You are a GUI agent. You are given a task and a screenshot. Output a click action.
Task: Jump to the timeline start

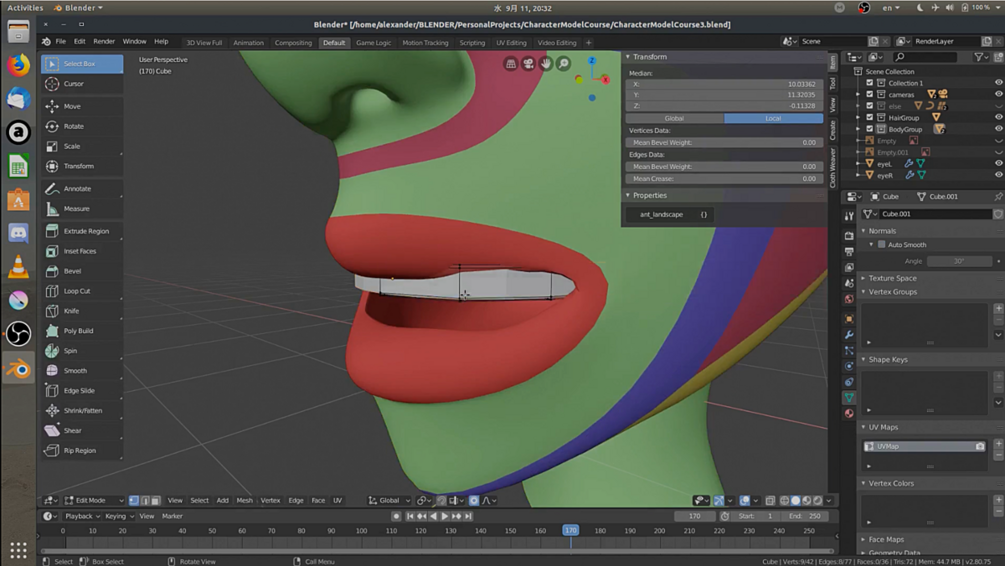tap(410, 516)
